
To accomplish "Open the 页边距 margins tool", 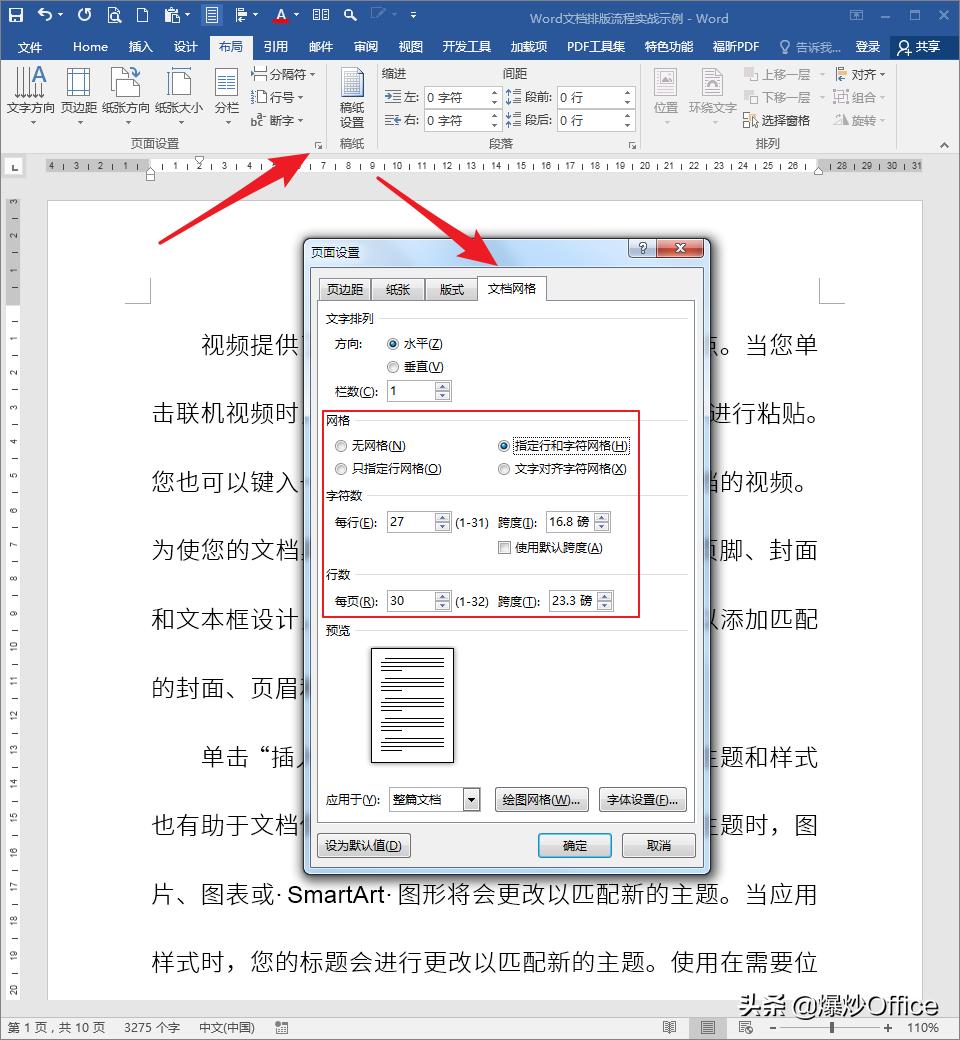I will [80, 95].
